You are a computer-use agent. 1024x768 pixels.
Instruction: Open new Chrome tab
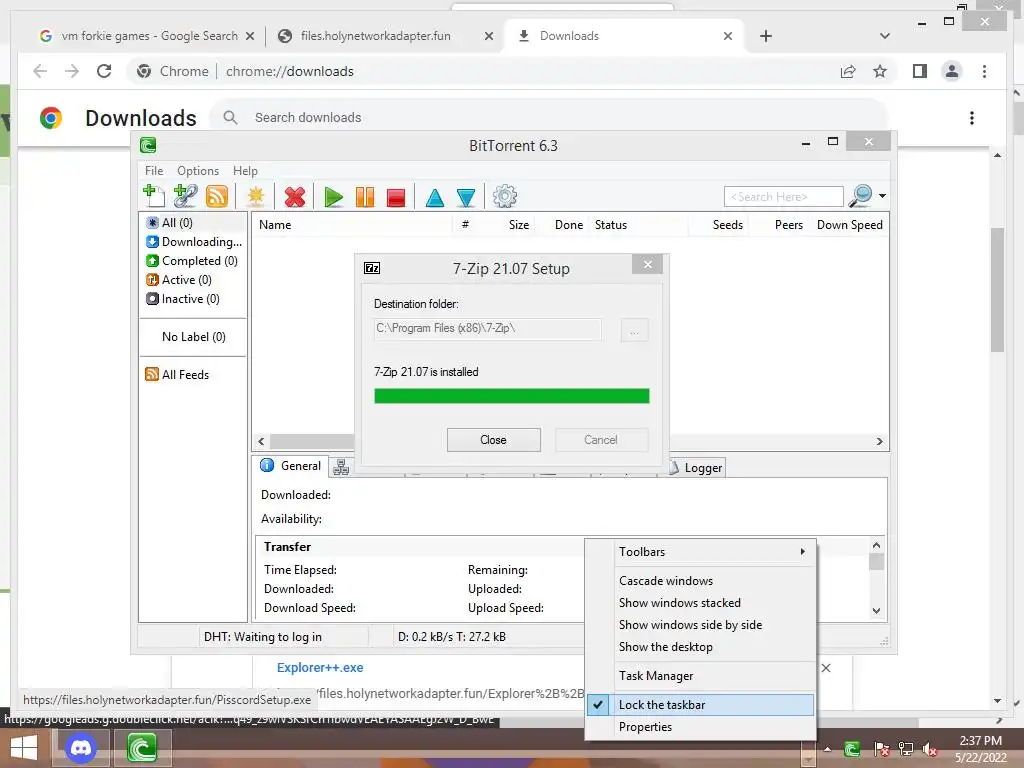[766, 36]
